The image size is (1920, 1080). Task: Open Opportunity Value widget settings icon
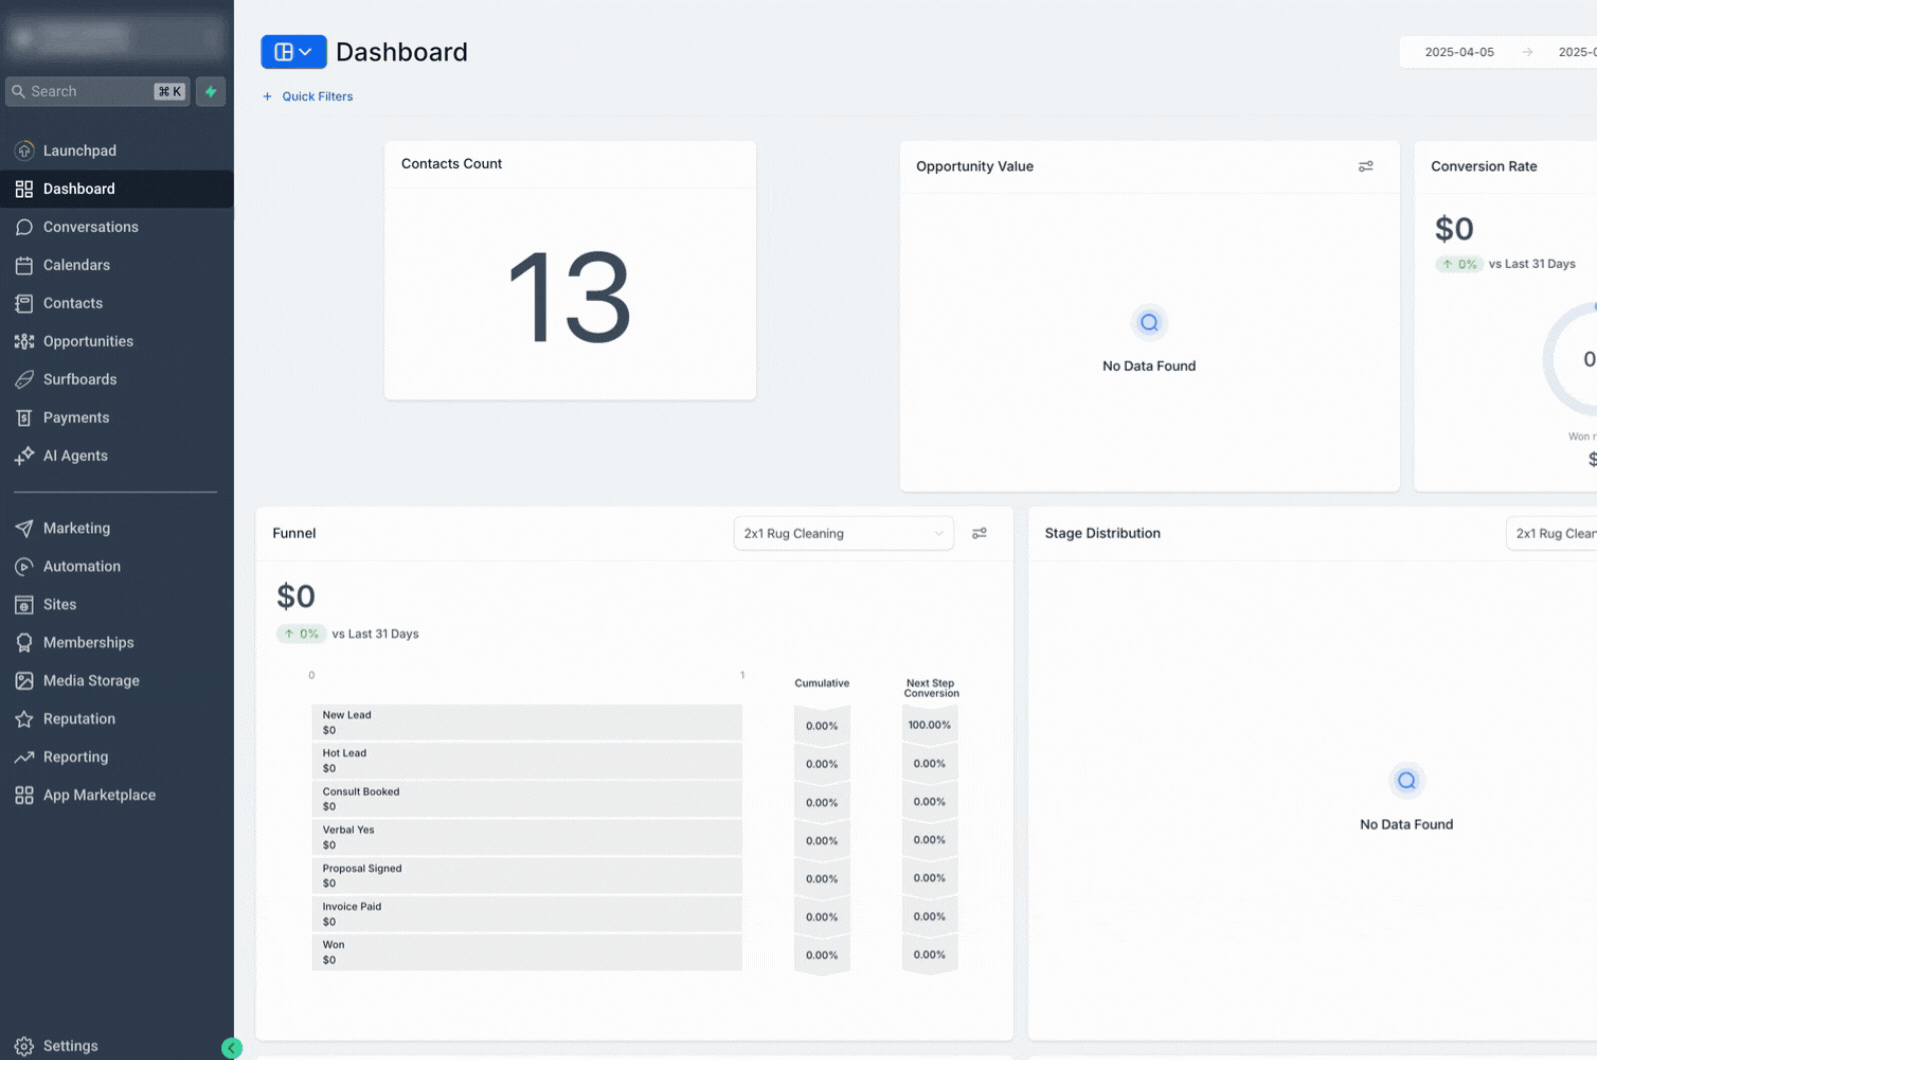click(1365, 166)
